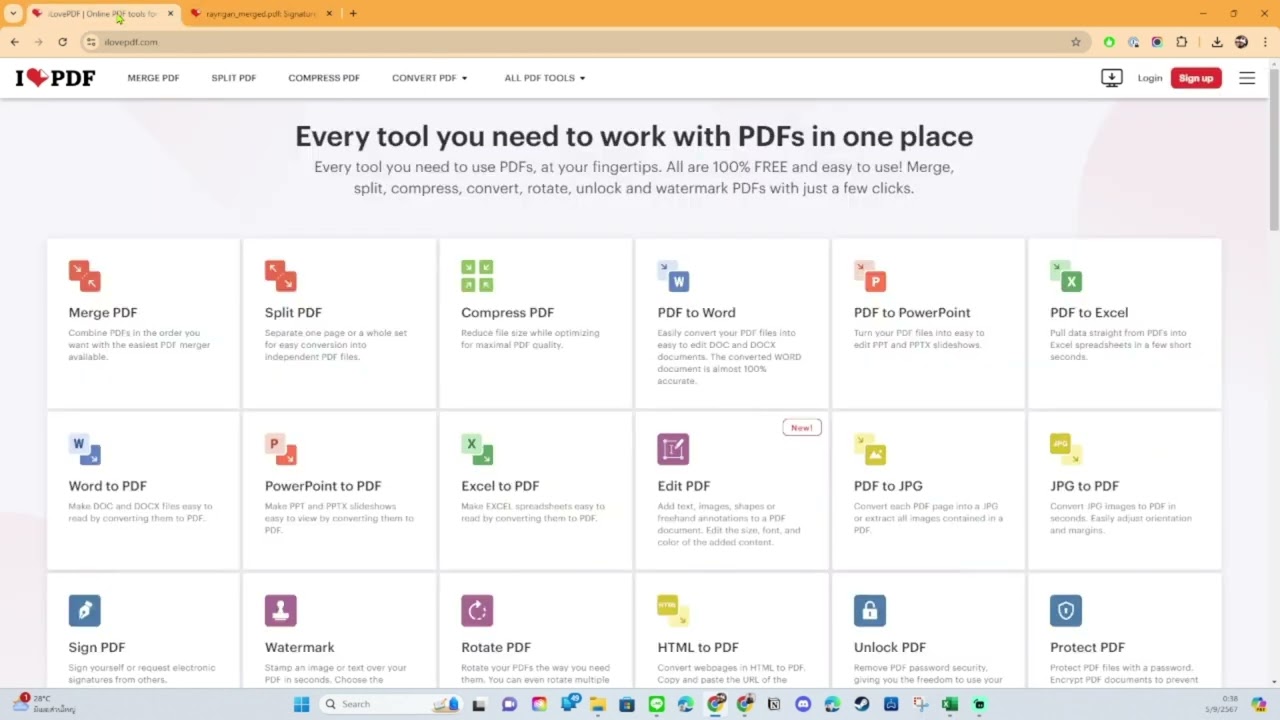Open the Word to PDF icon
Viewport: 1280px width, 720px height.
[85, 449]
